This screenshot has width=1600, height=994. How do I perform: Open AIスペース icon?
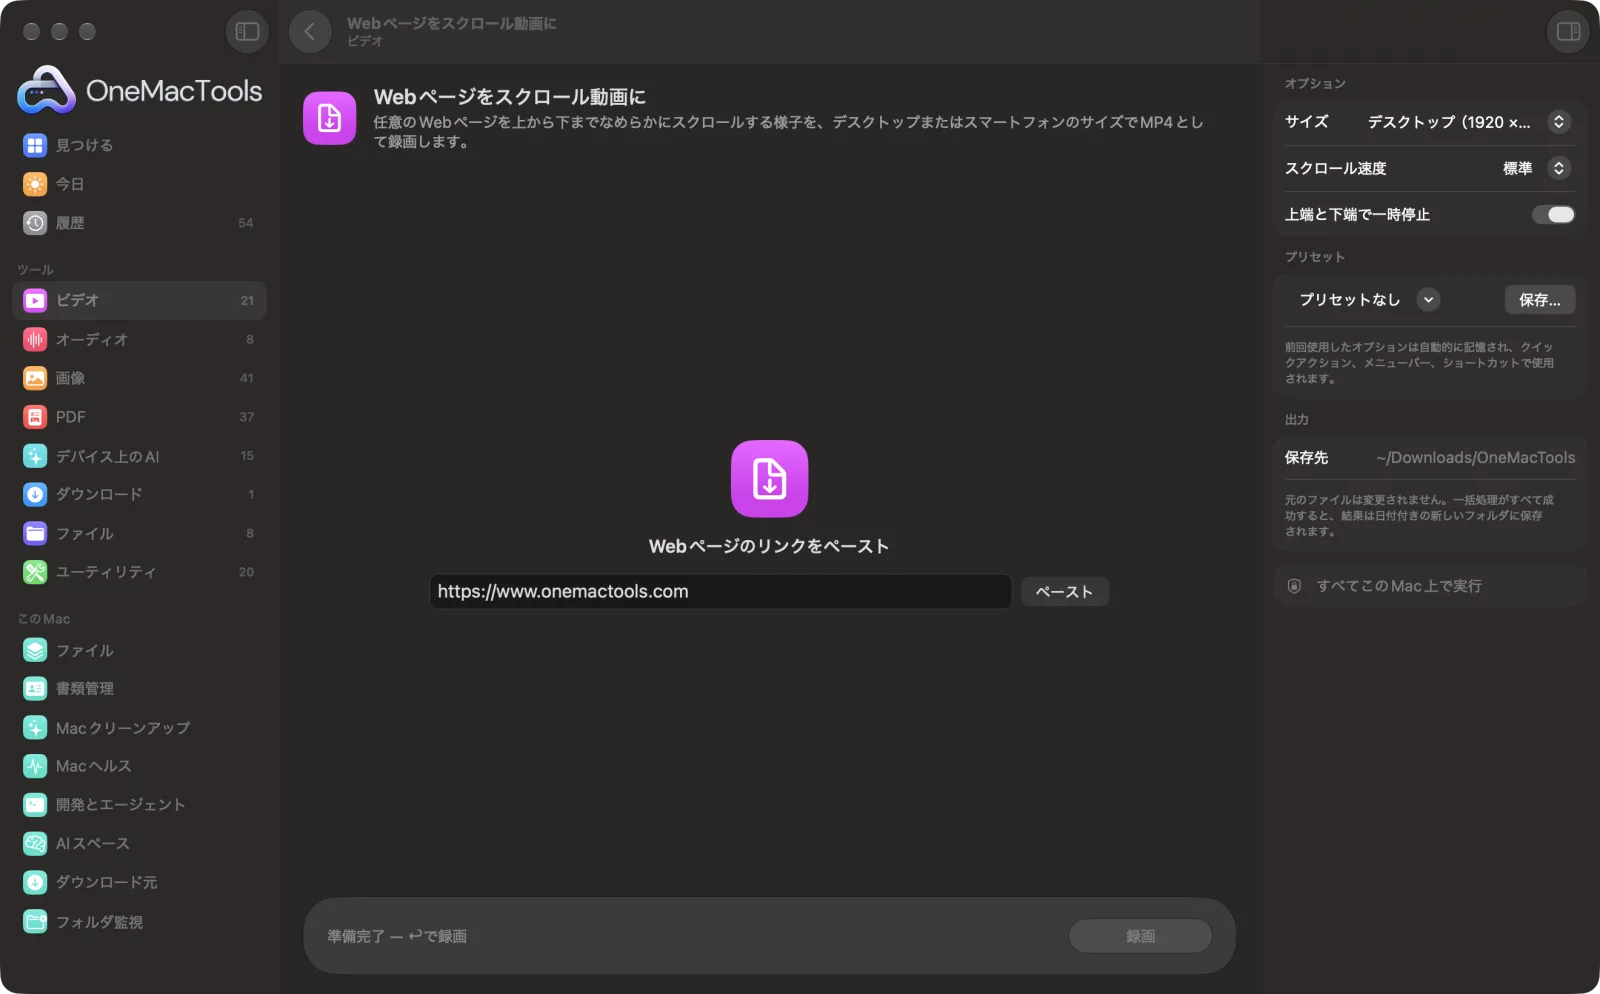(x=35, y=844)
